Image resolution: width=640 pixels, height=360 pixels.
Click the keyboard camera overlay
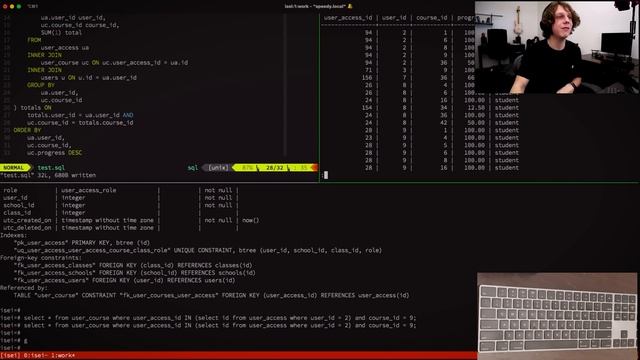pyautogui.click(x=557, y=315)
